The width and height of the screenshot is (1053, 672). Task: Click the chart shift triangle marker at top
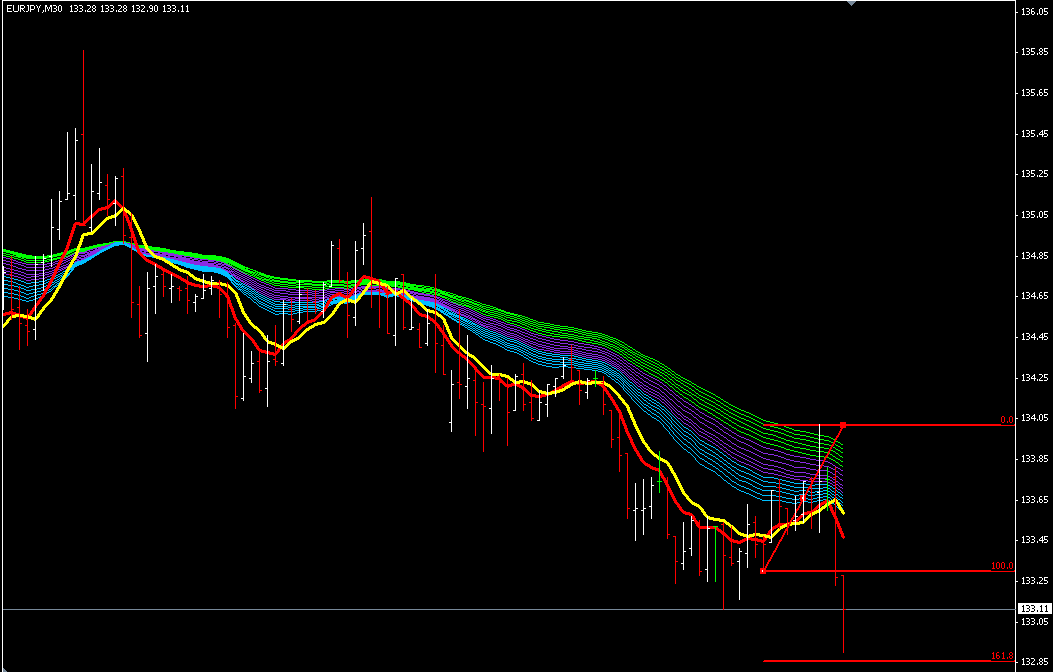pyautogui.click(x=852, y=3)
